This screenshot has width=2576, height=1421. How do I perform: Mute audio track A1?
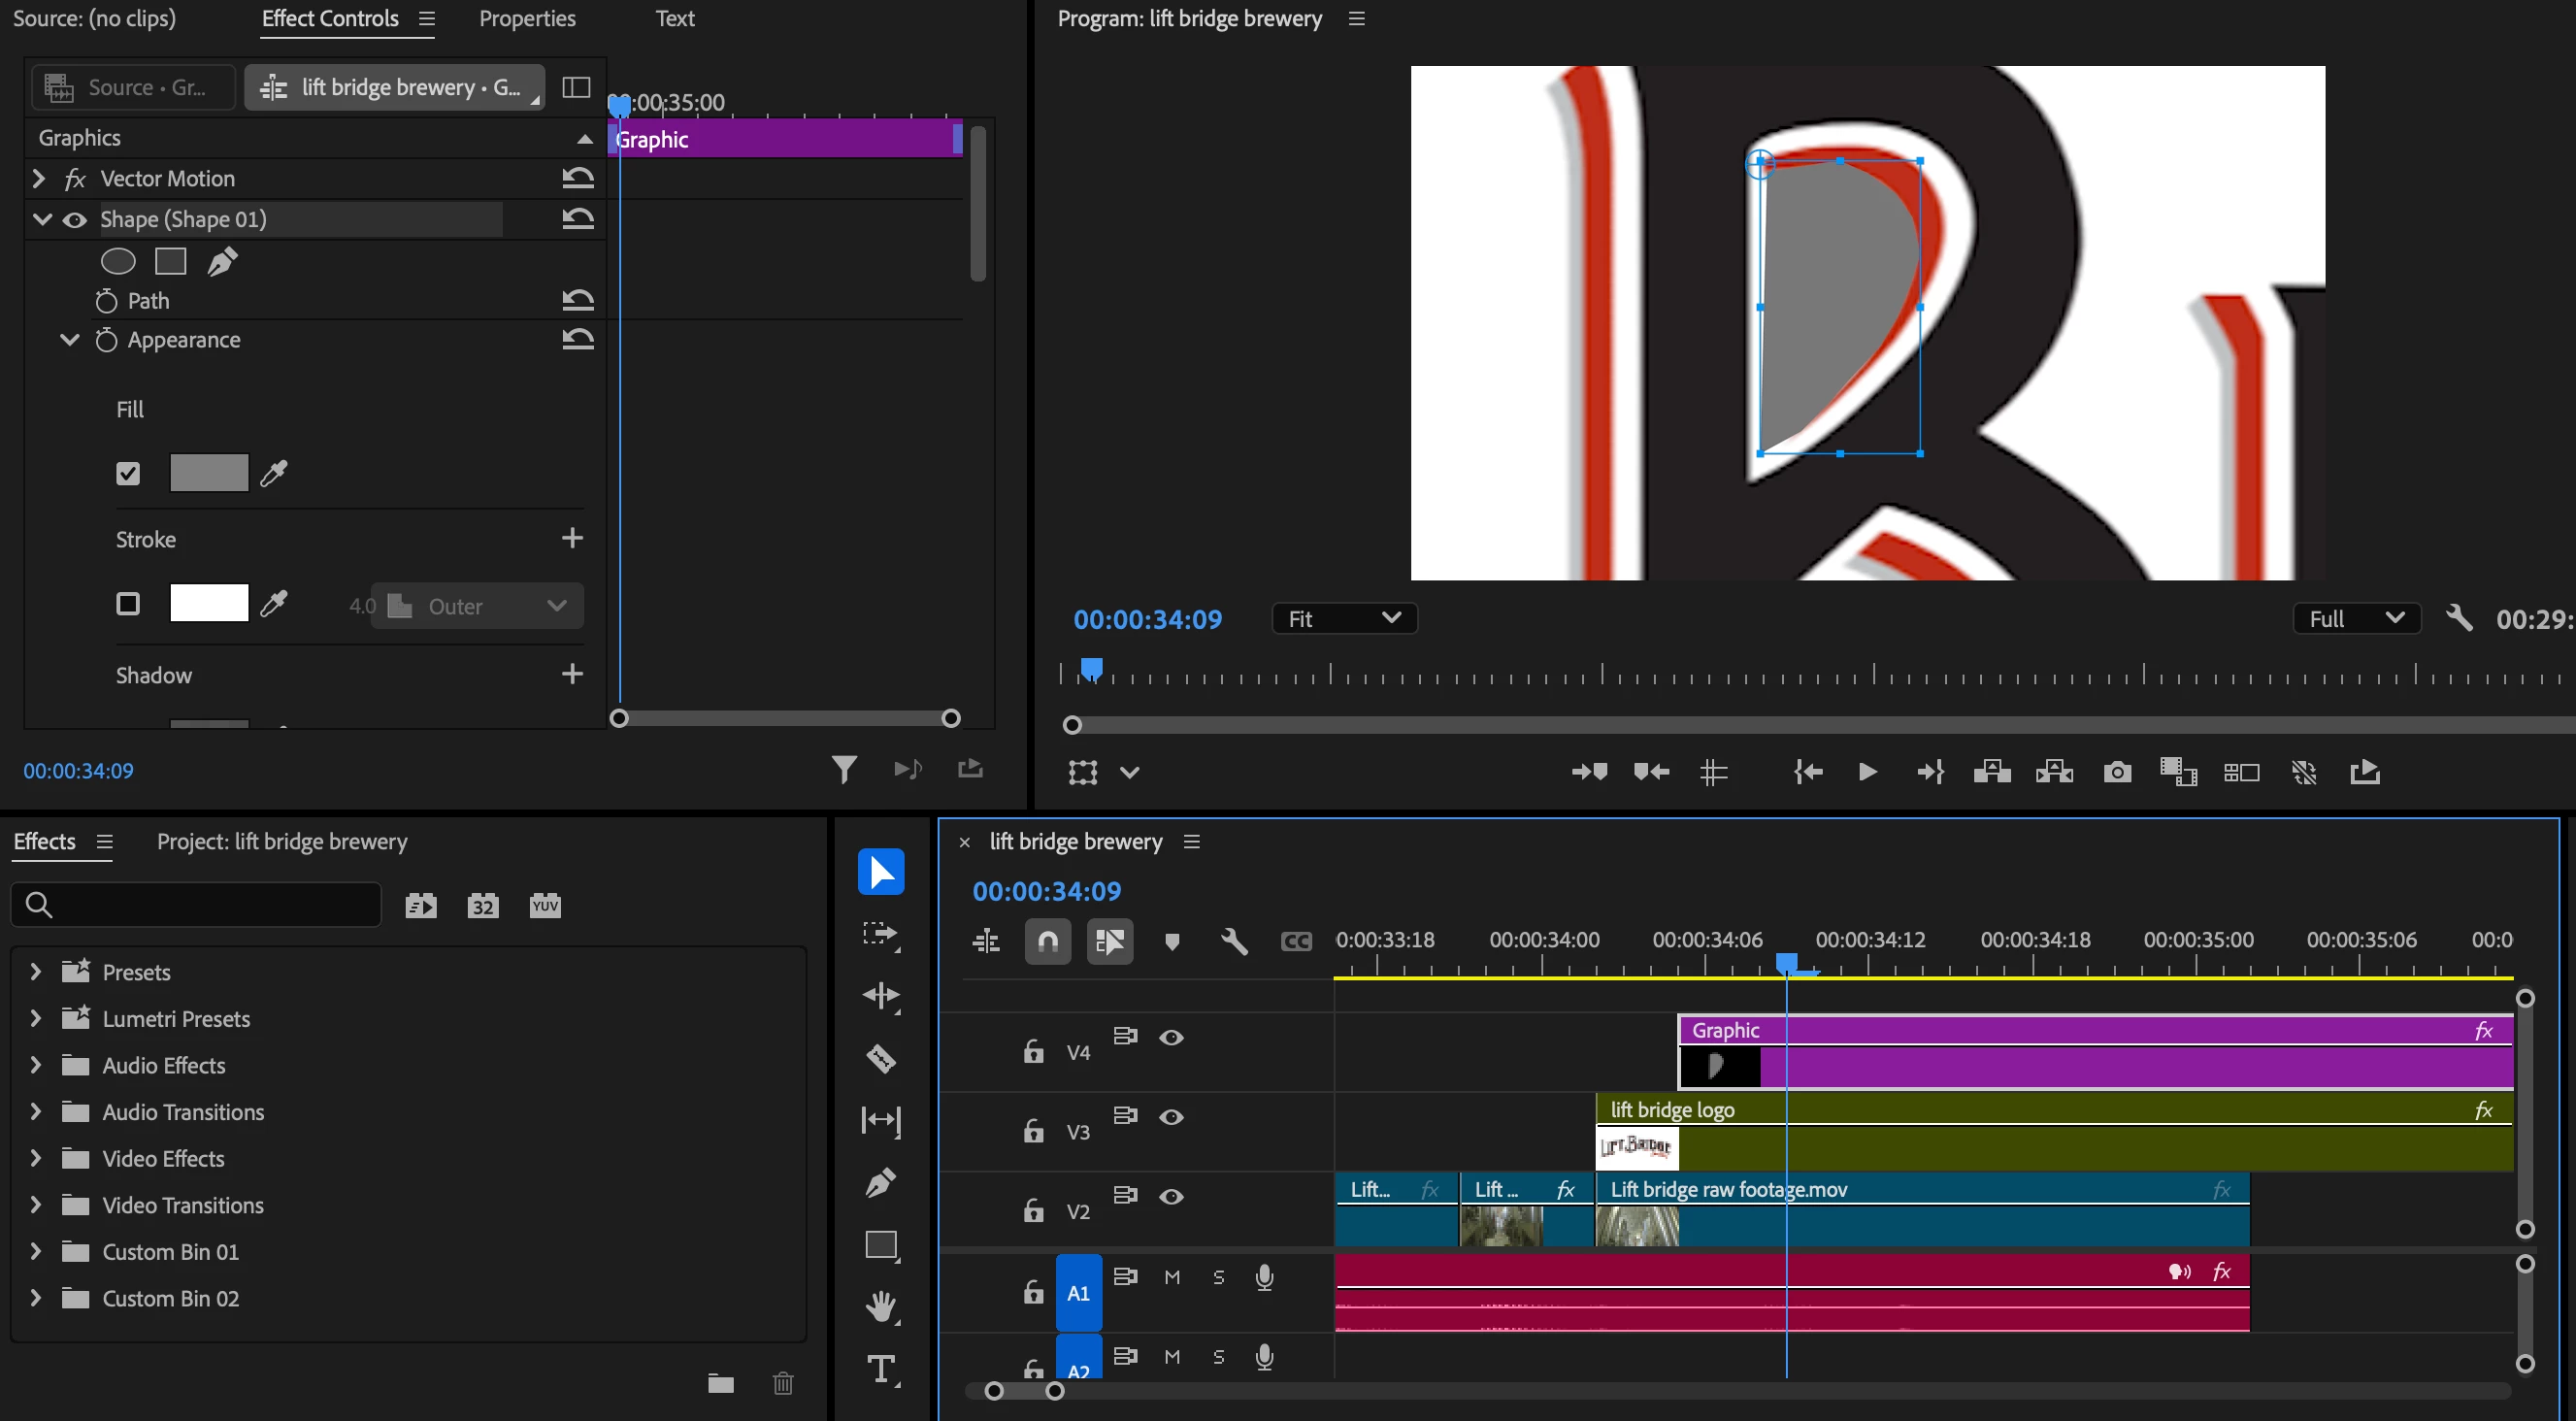1172,1277
